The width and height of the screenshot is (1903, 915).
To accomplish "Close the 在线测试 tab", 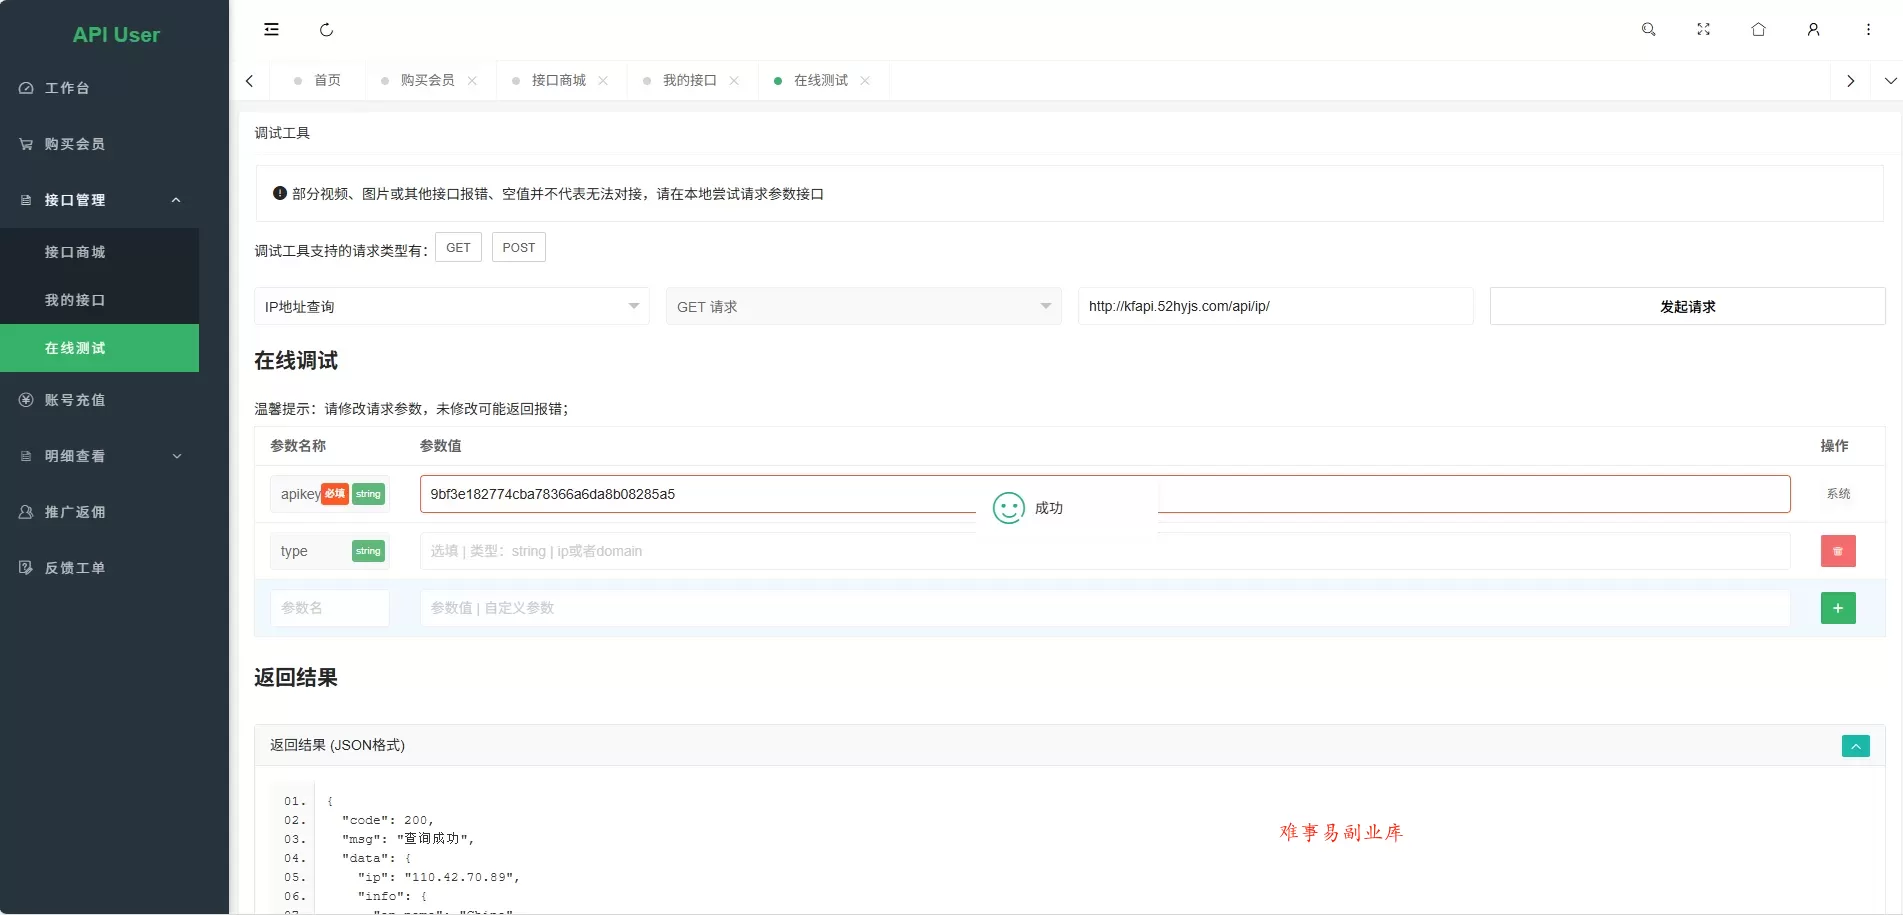I will pyautogui.click(x=865, y=81).
